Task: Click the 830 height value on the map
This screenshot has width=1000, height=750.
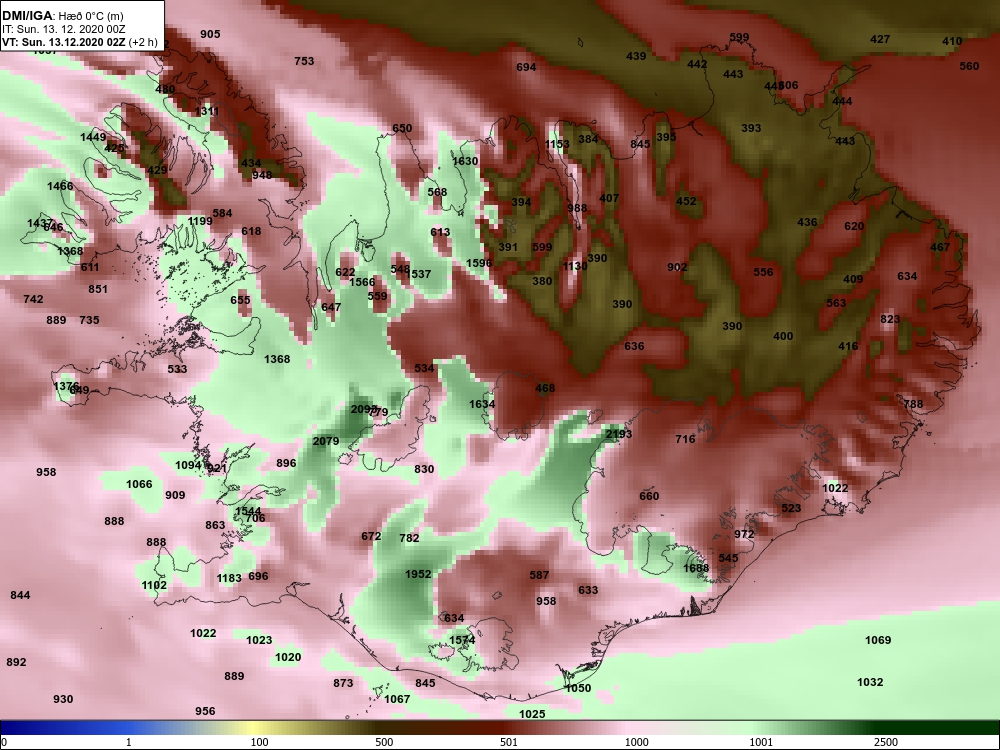Action: (424, 469)
